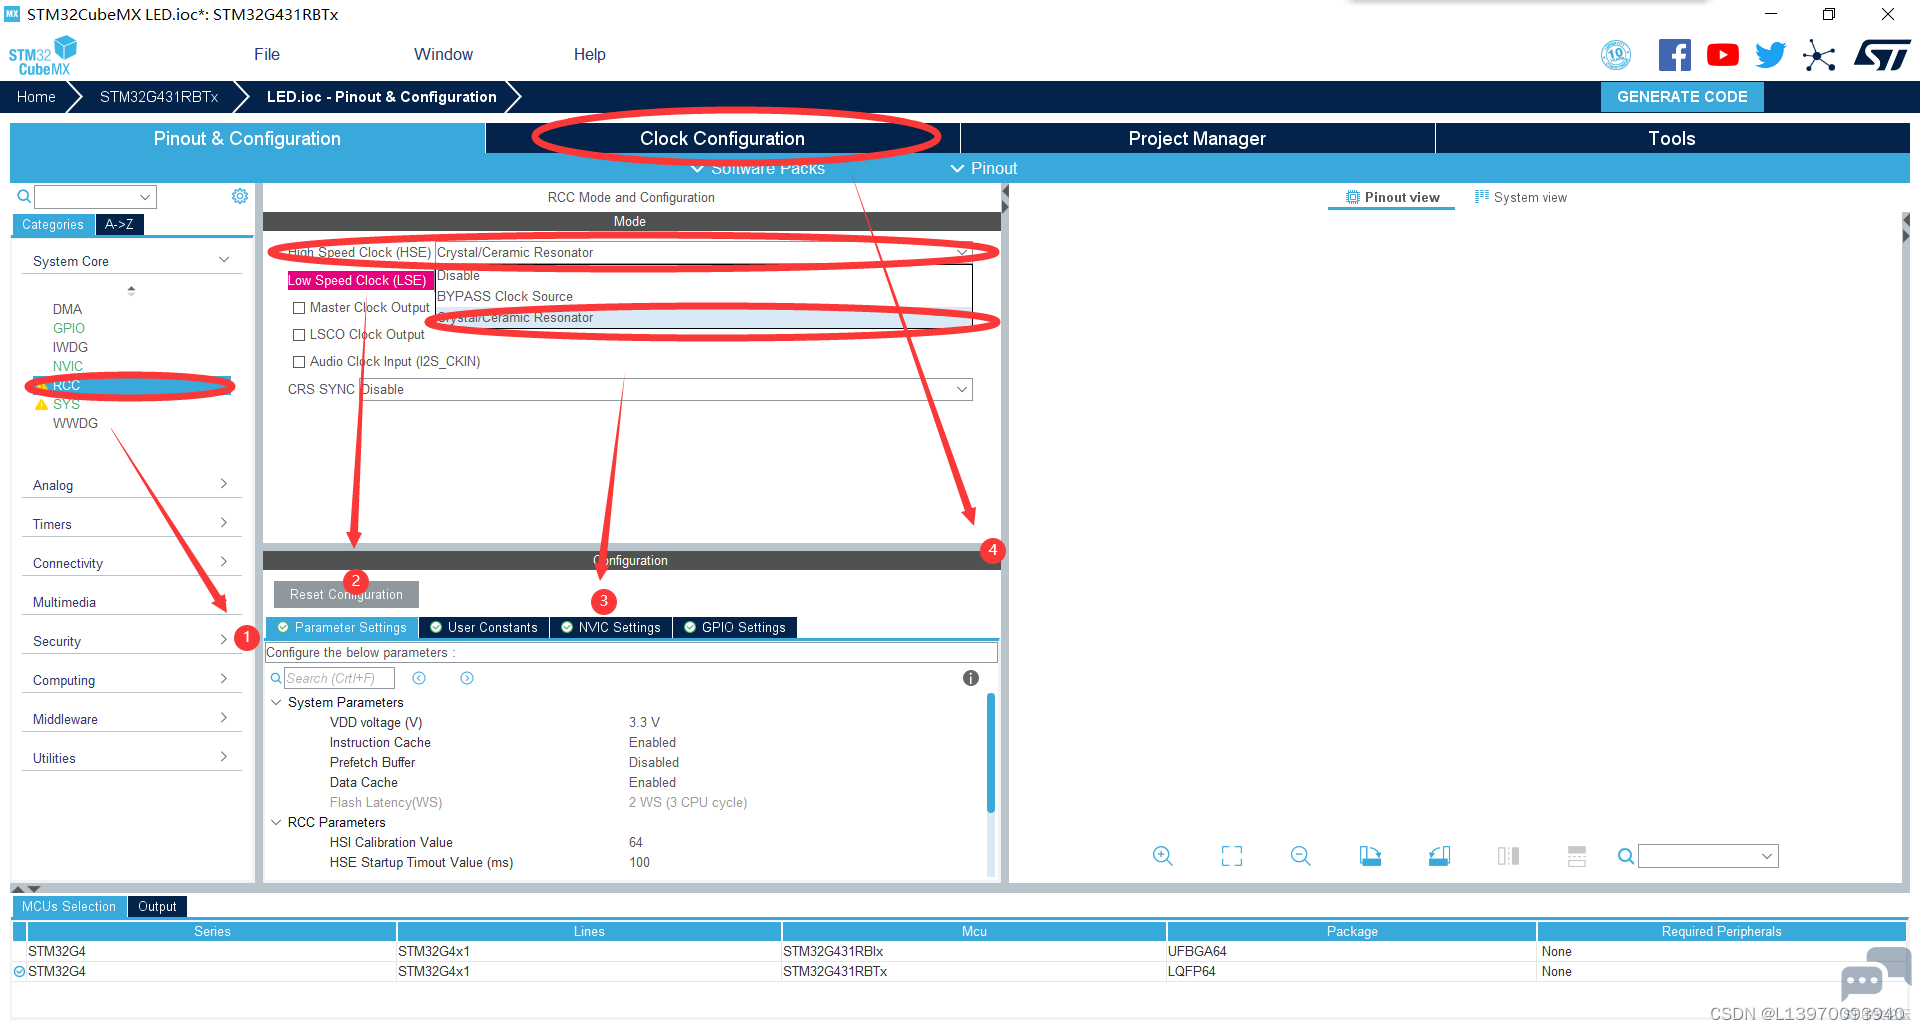Open the High Speed Clock (HSE) dropdown
This screenshot has height=1030, width=1920.
(703, 253)
